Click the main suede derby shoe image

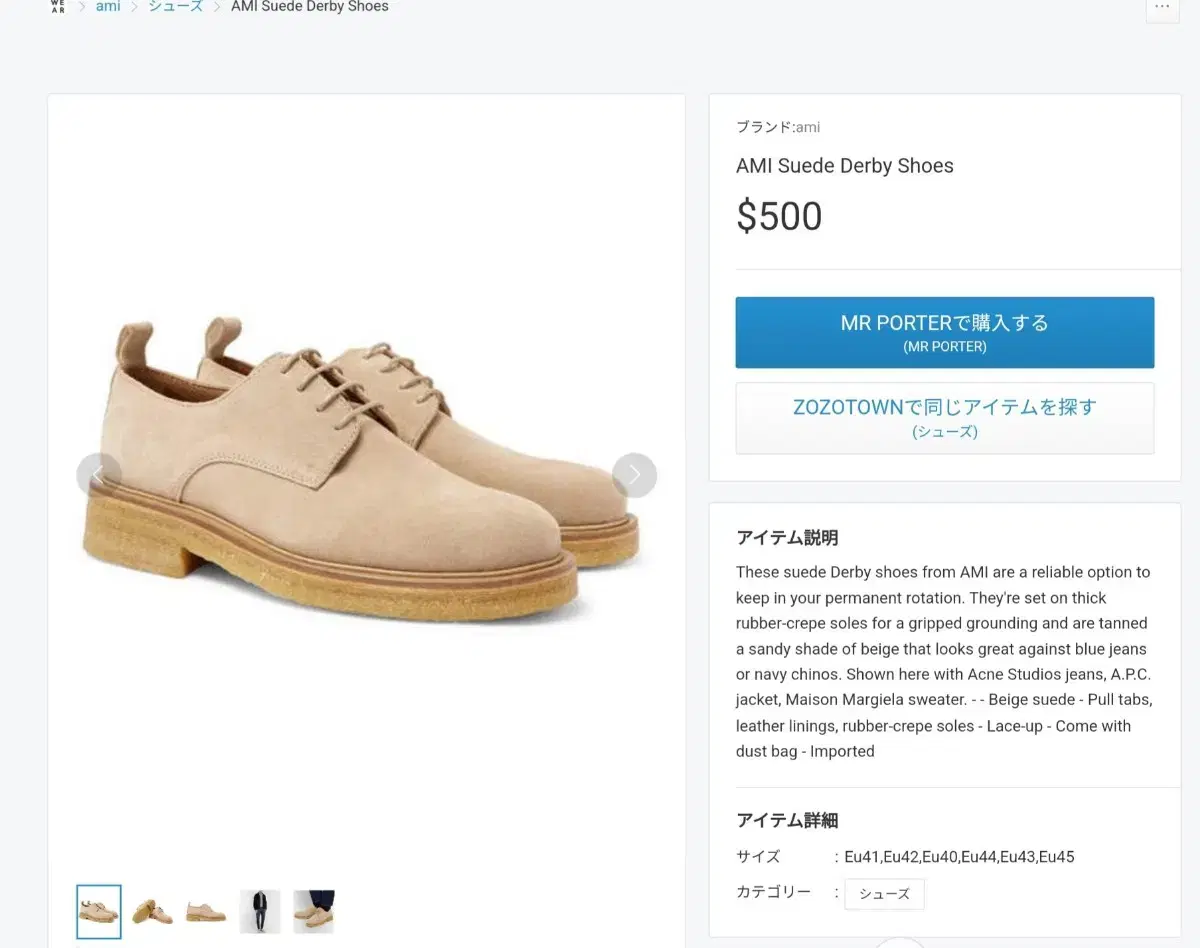(x=360, y=470)
